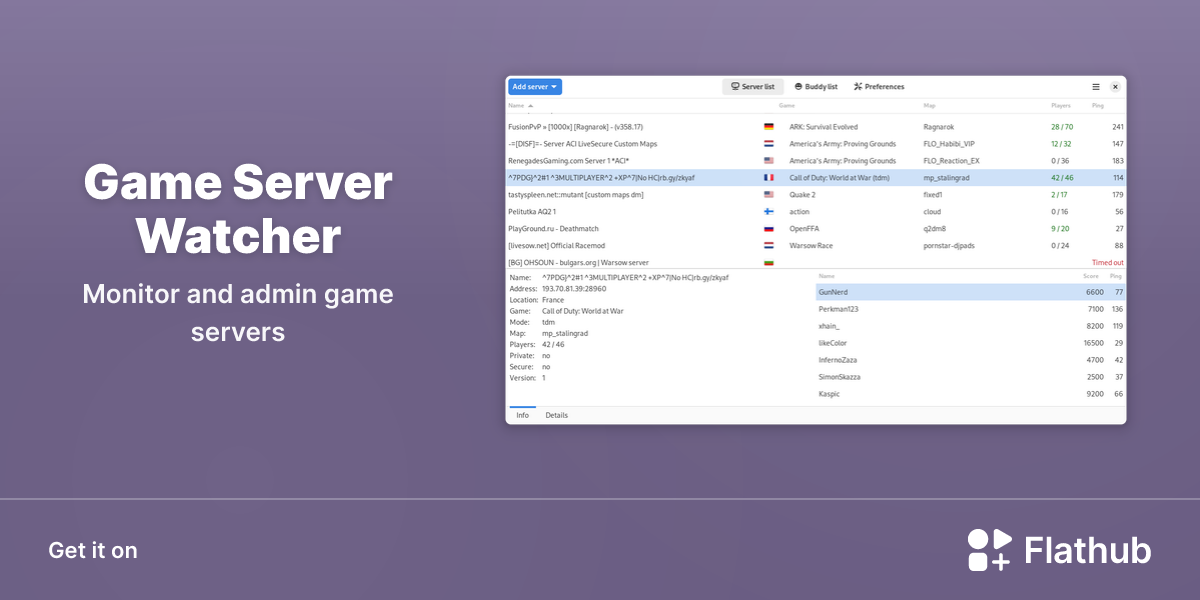Sort servers by Map column header
Image resolution: width=1200 pixels, height=600 pixels.
pyautogui.click(x=929, y=105)
